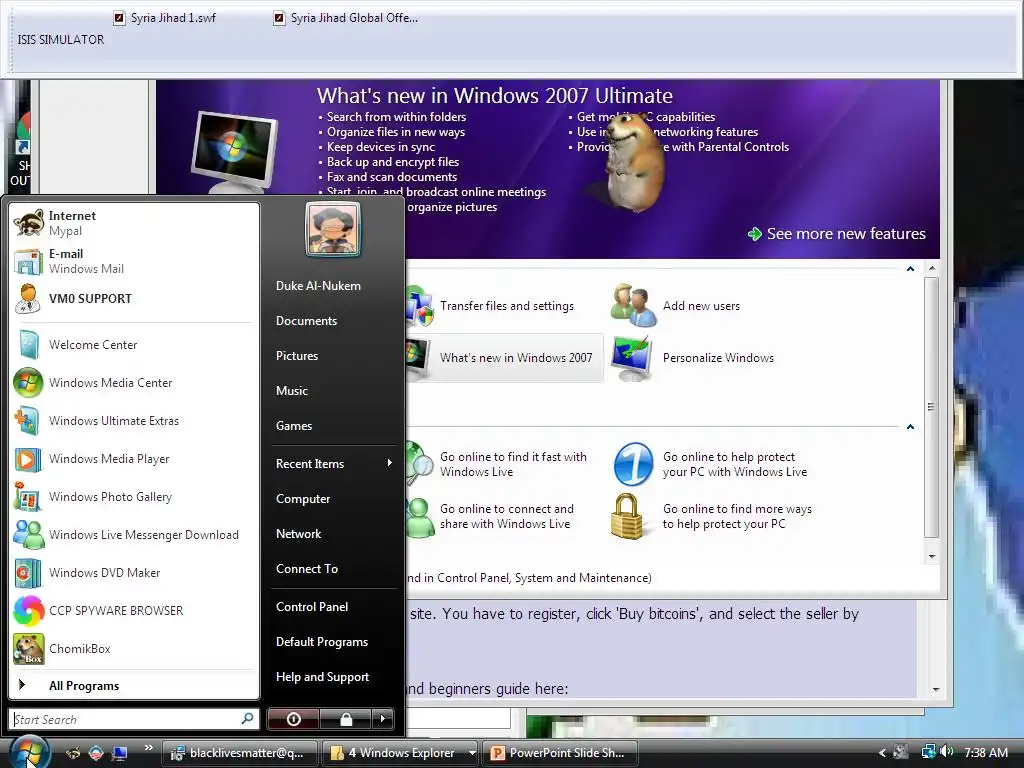Click Go online to help protect your PC

[711, 464]
